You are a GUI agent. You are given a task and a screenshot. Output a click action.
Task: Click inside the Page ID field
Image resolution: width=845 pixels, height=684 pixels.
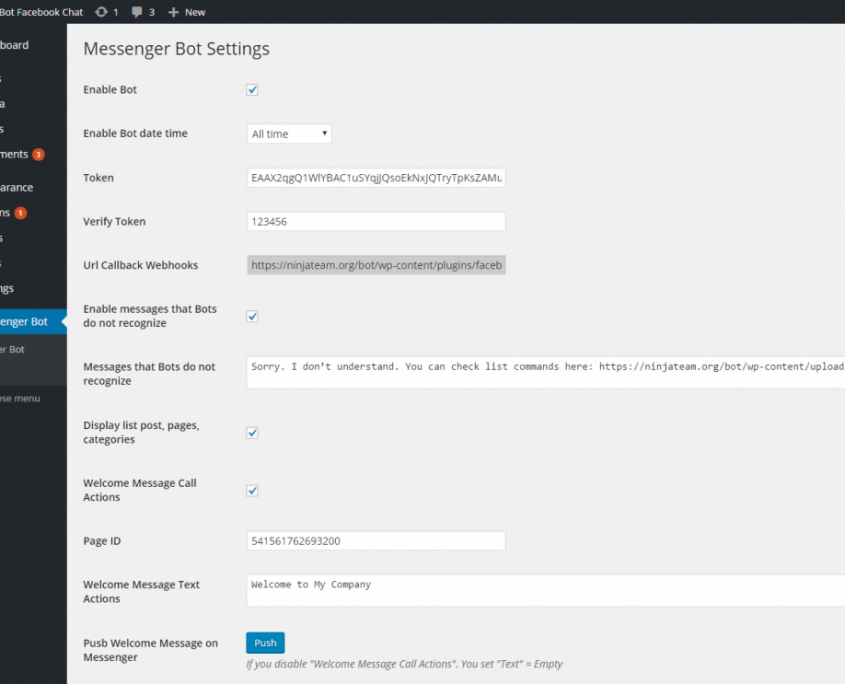click(x=376, y=540)
